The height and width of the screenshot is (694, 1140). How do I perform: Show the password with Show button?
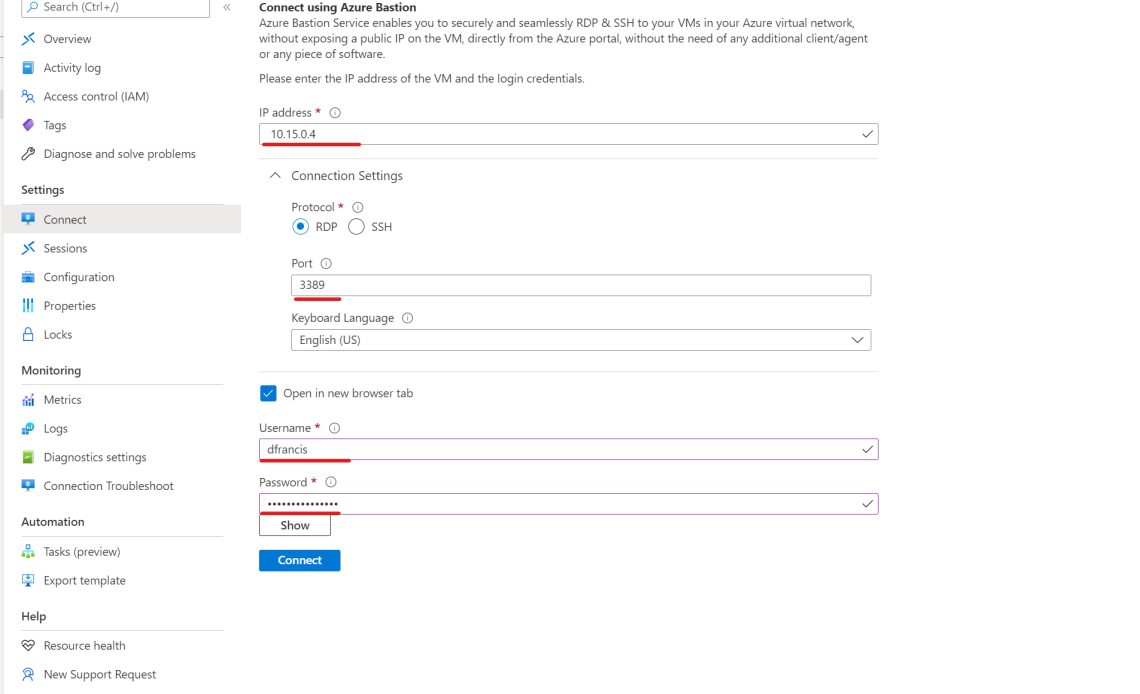pos(294,524)
